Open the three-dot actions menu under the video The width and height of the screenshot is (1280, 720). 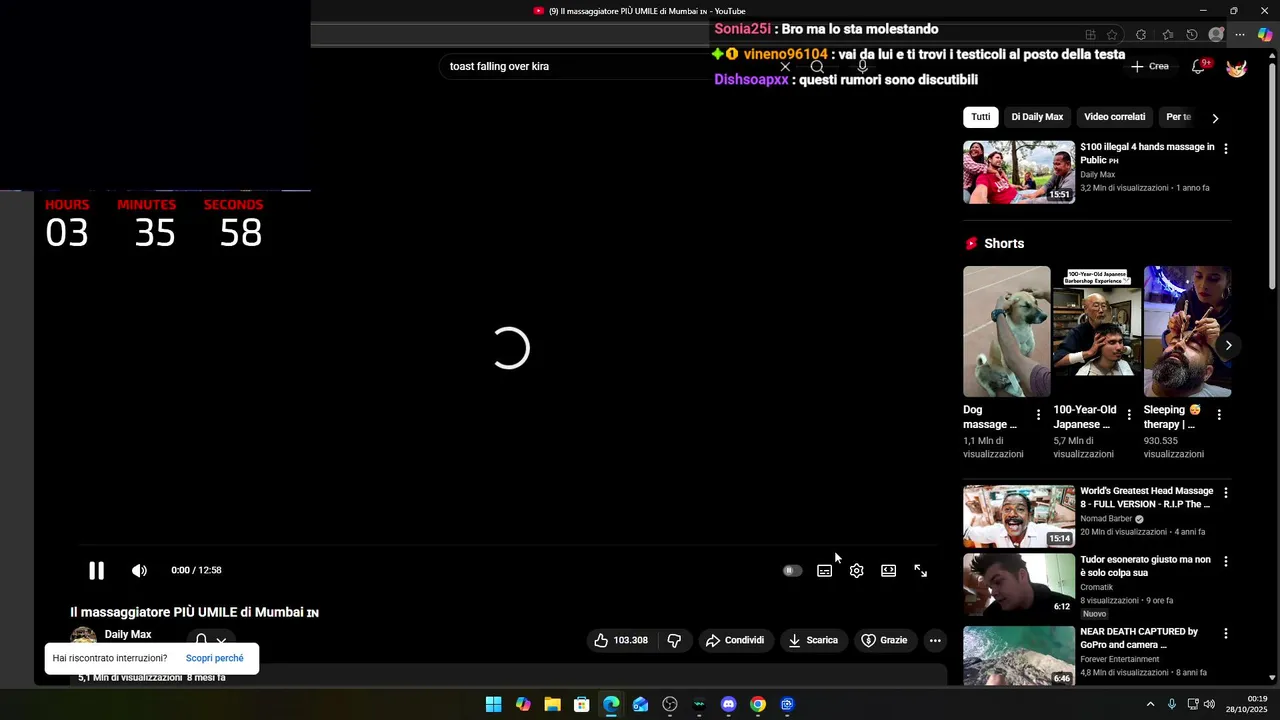(935, 640)
